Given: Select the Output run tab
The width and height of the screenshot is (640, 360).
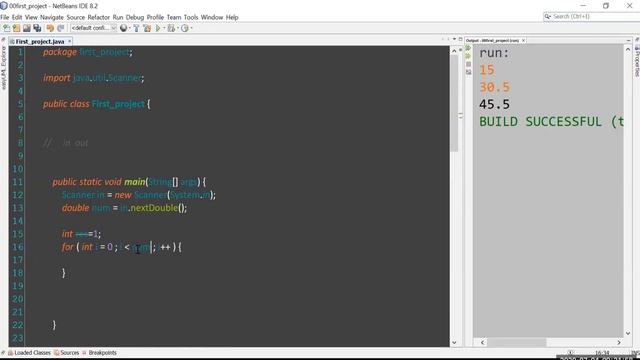Looking at the screenshot, I should coord(492,40).
